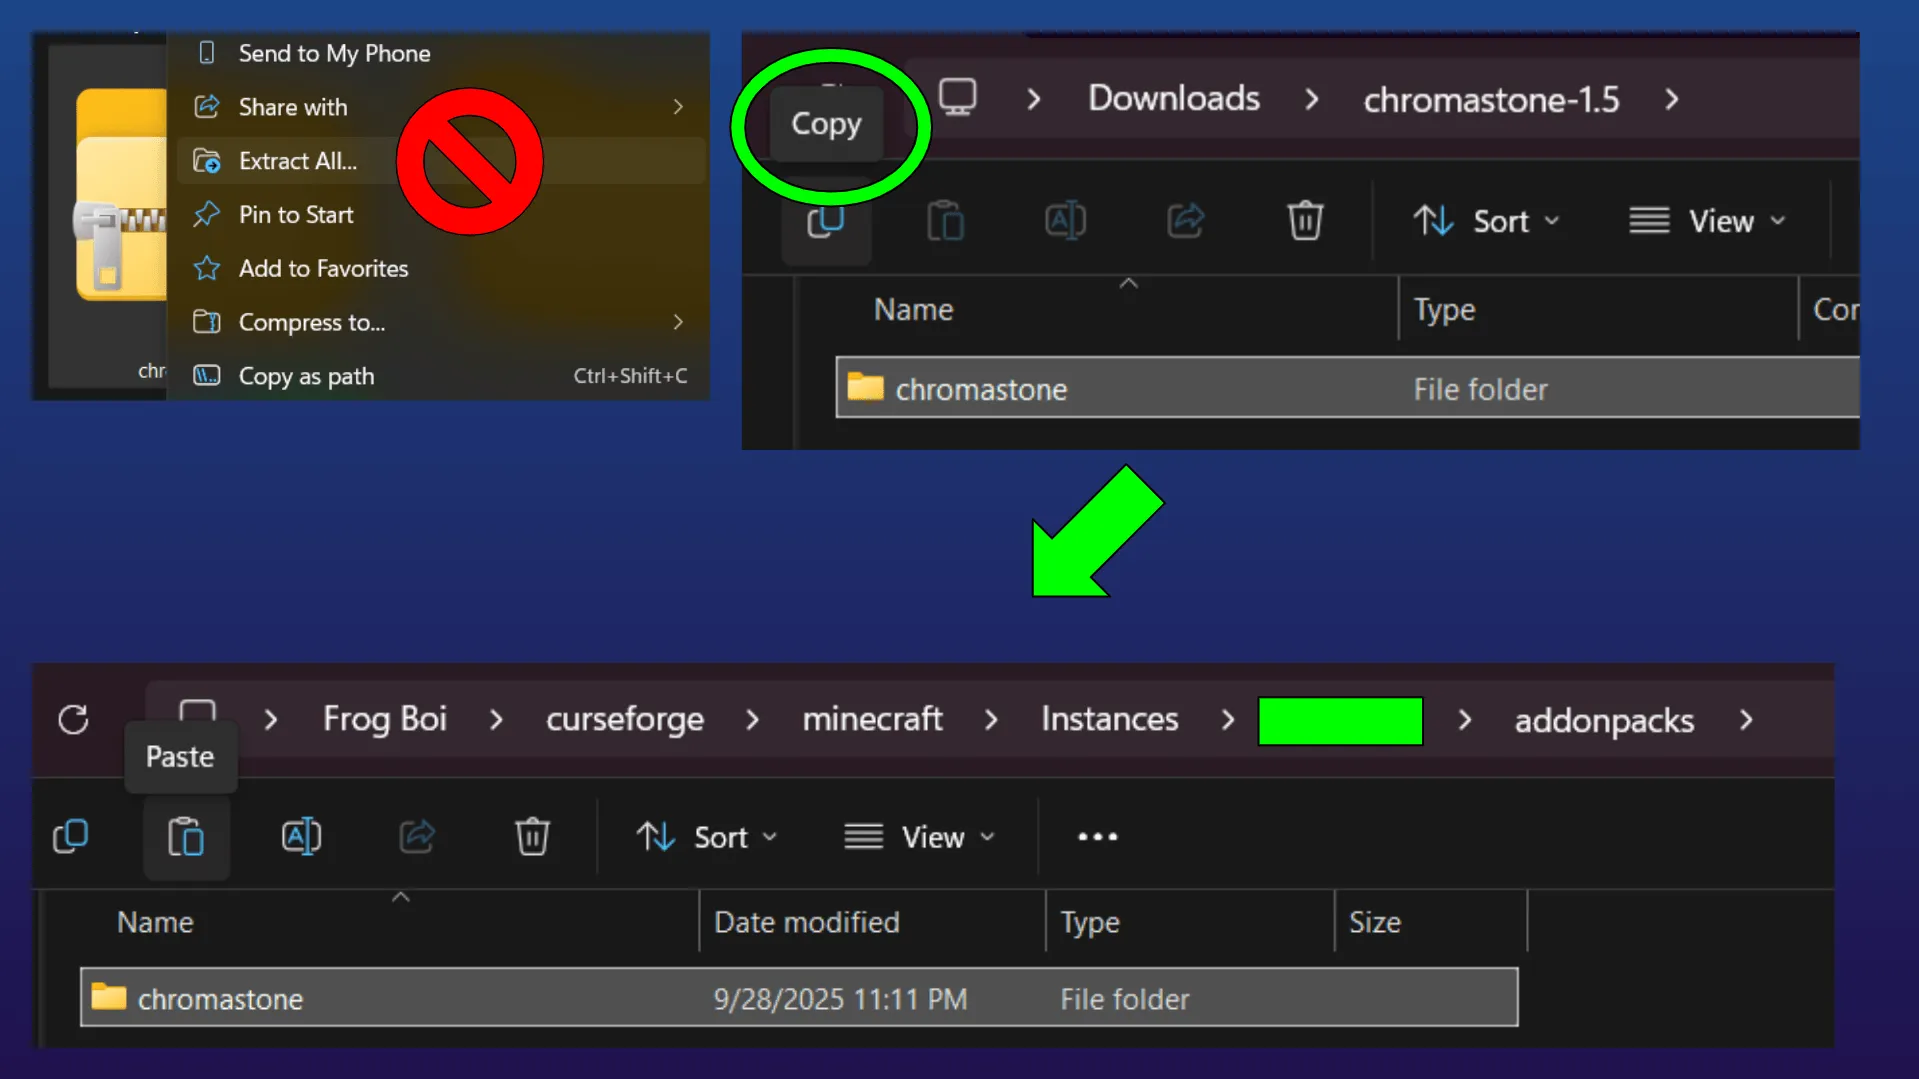Select Copy as path menu entry
This screenshot has height=1079, width=1919.
306,376
